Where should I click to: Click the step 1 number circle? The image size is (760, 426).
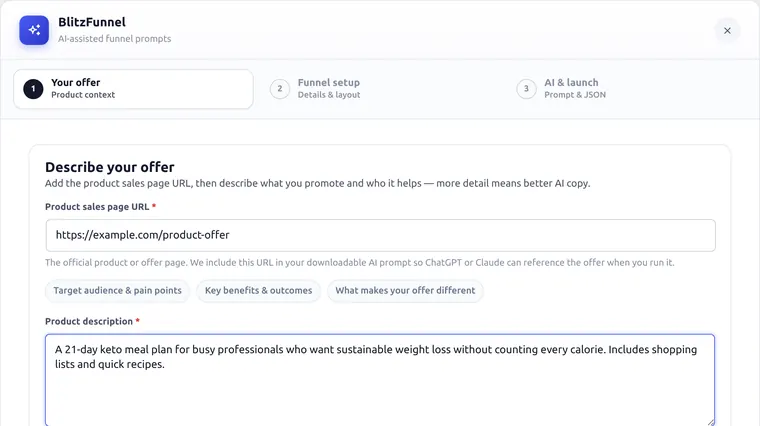[33, 89]
